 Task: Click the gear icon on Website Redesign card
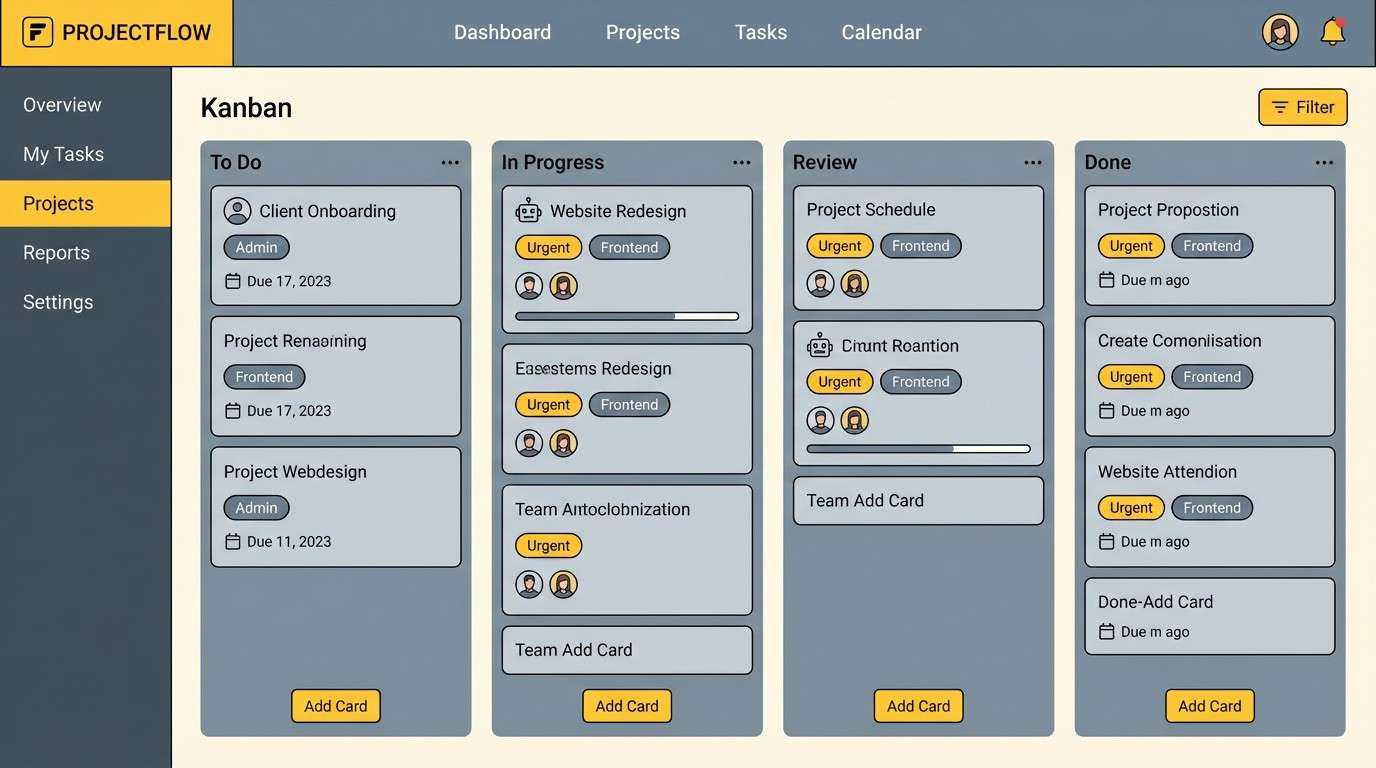(x=528, y=210)
